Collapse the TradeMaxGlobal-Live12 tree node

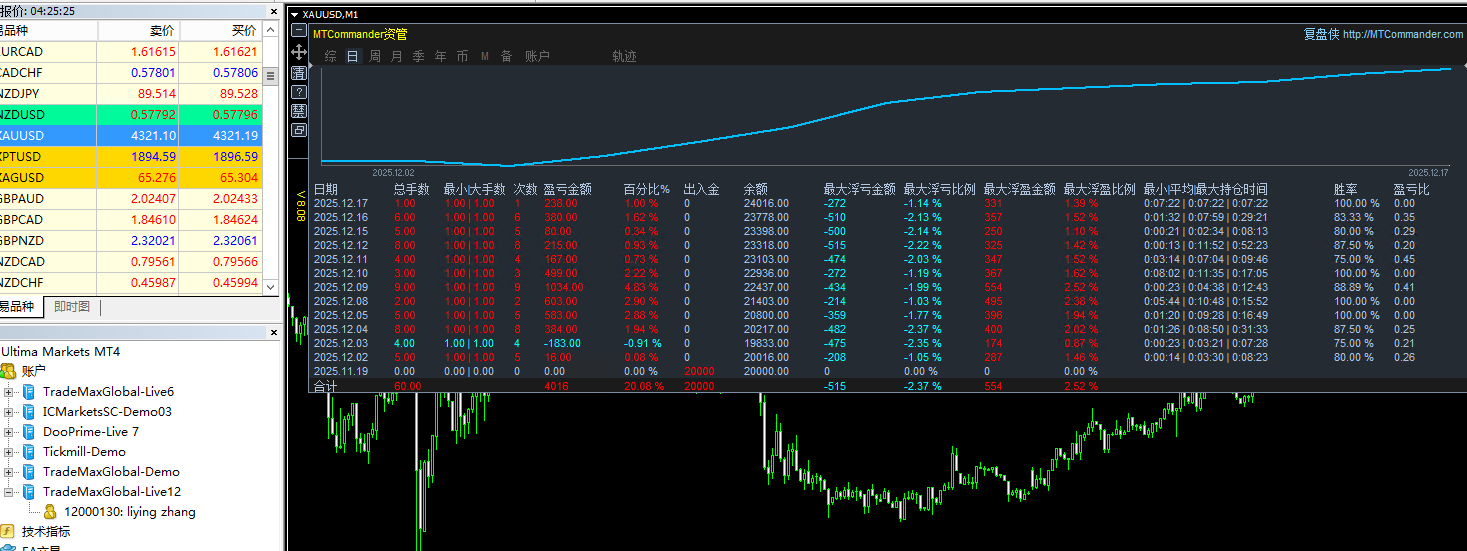pyautogui.click(x=9, y=491)
